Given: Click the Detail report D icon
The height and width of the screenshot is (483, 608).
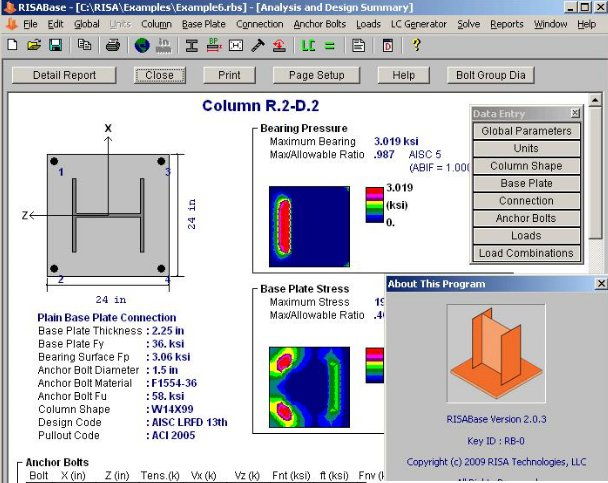Looking at the screenshot, I should pyautogui.click(x=387, y=46).
